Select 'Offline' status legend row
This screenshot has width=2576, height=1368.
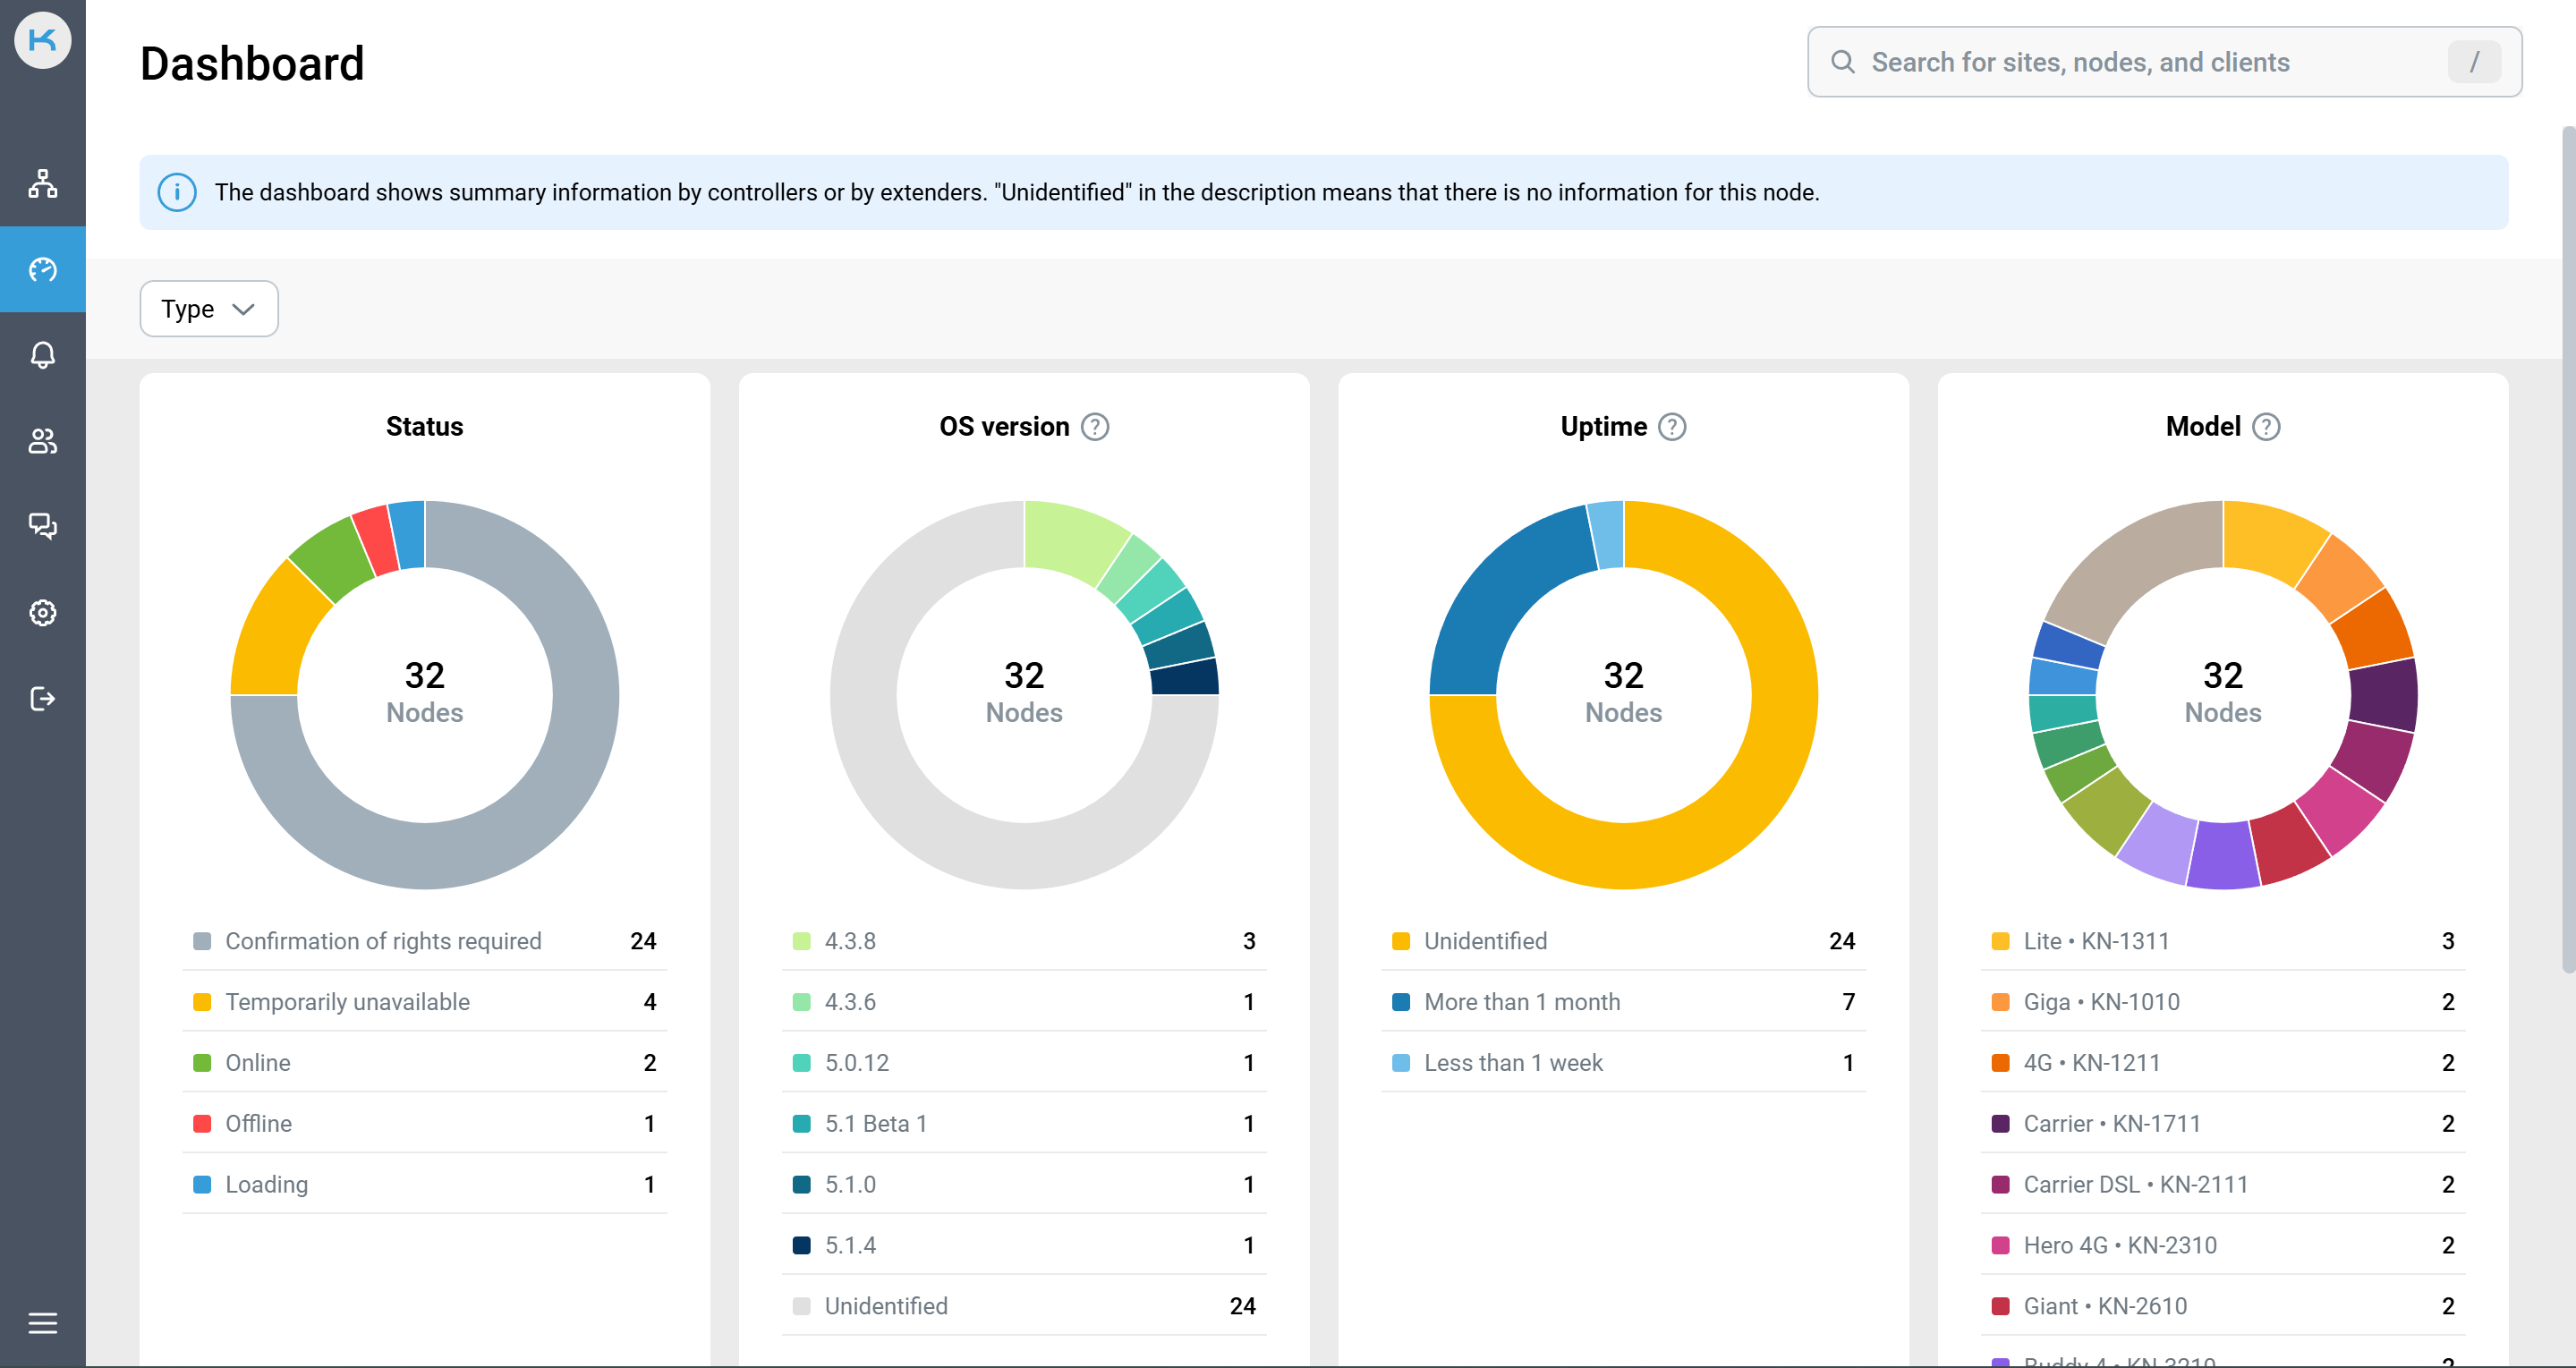coord(425,1124)
